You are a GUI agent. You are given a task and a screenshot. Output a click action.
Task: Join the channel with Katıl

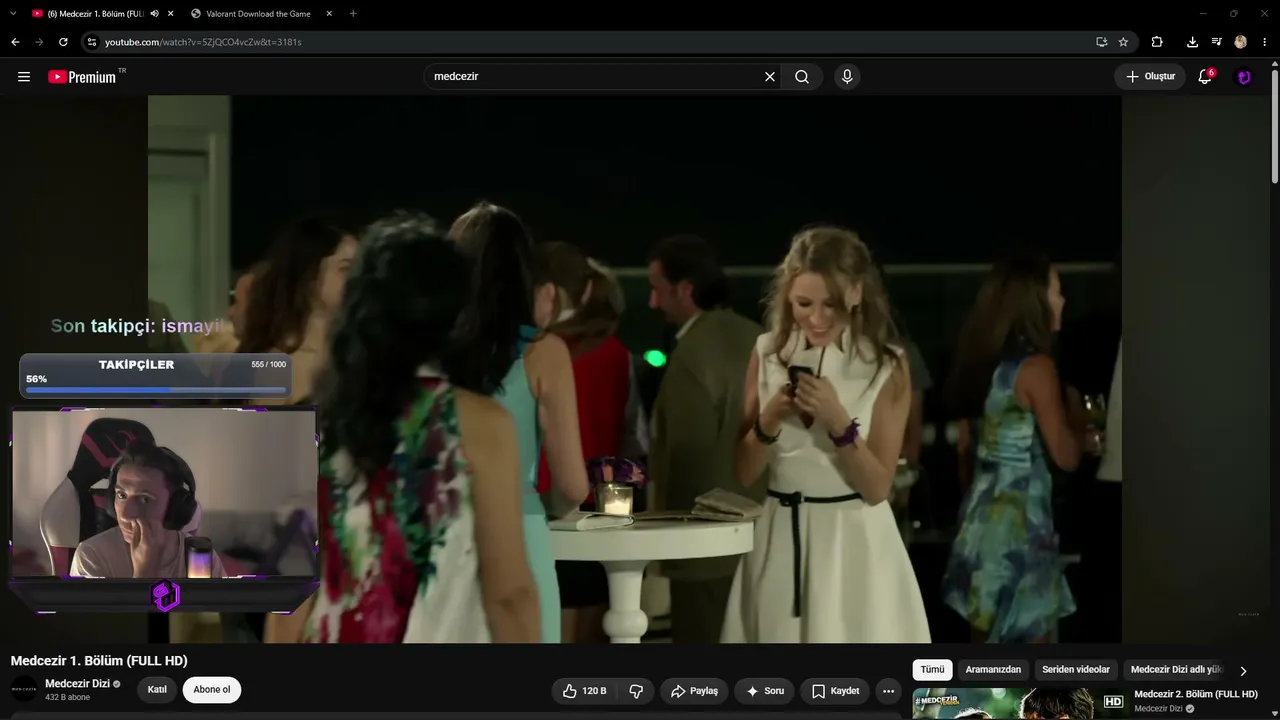157,690
